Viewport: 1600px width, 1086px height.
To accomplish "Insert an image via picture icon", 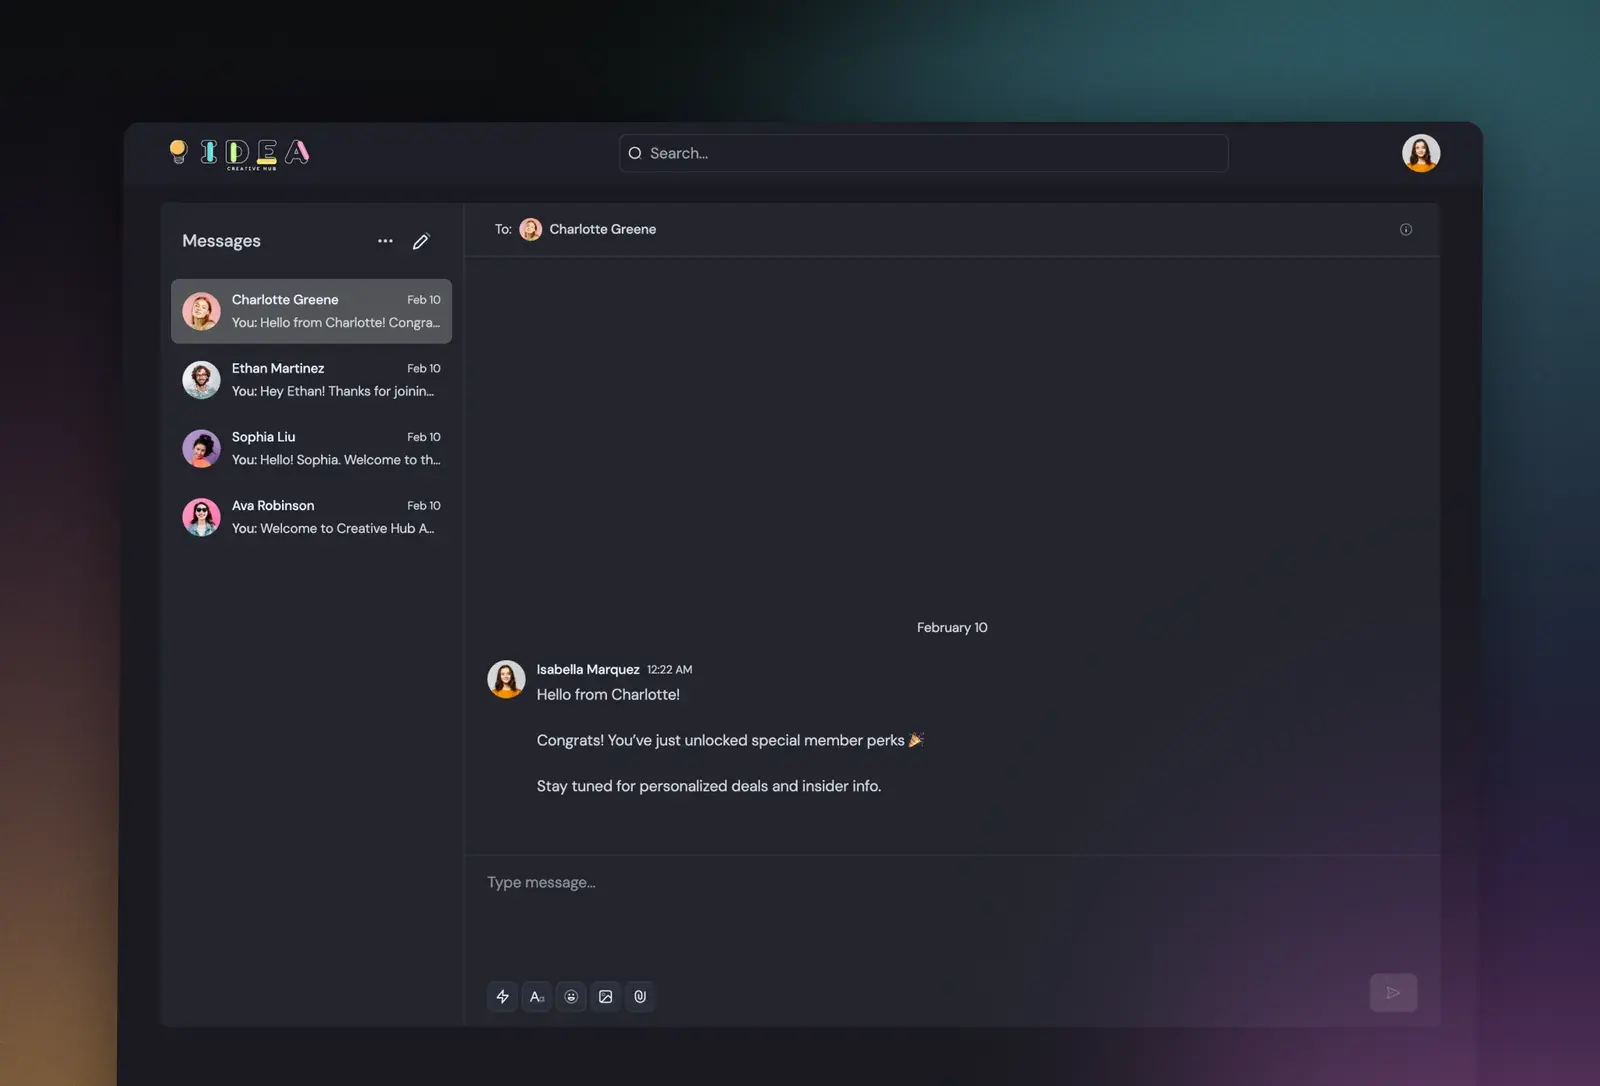I will [606, 996].
